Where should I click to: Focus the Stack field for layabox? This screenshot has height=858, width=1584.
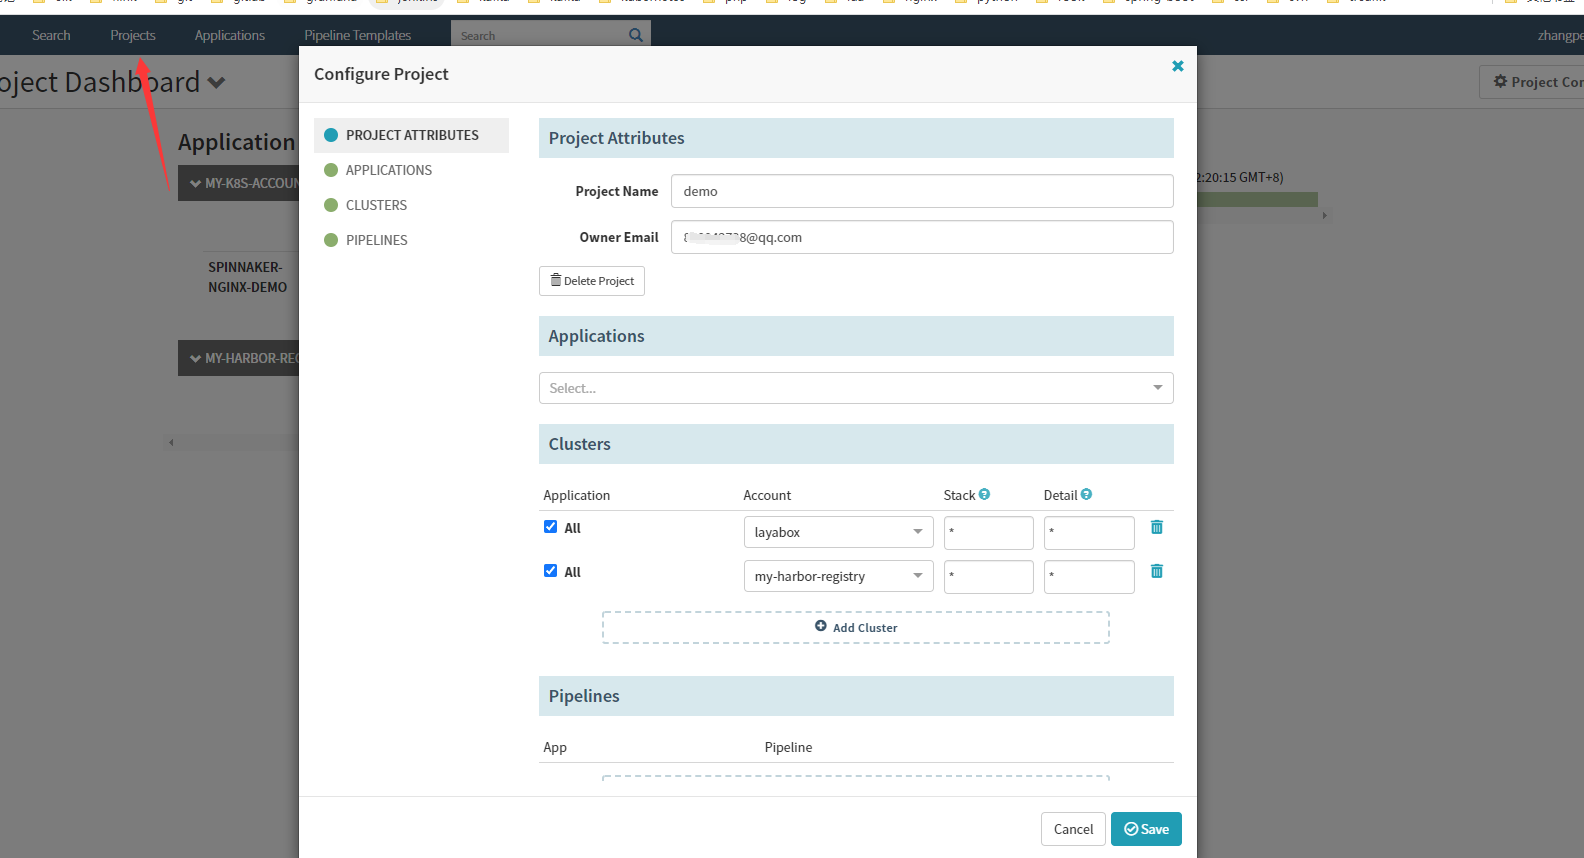coord(989,532)
